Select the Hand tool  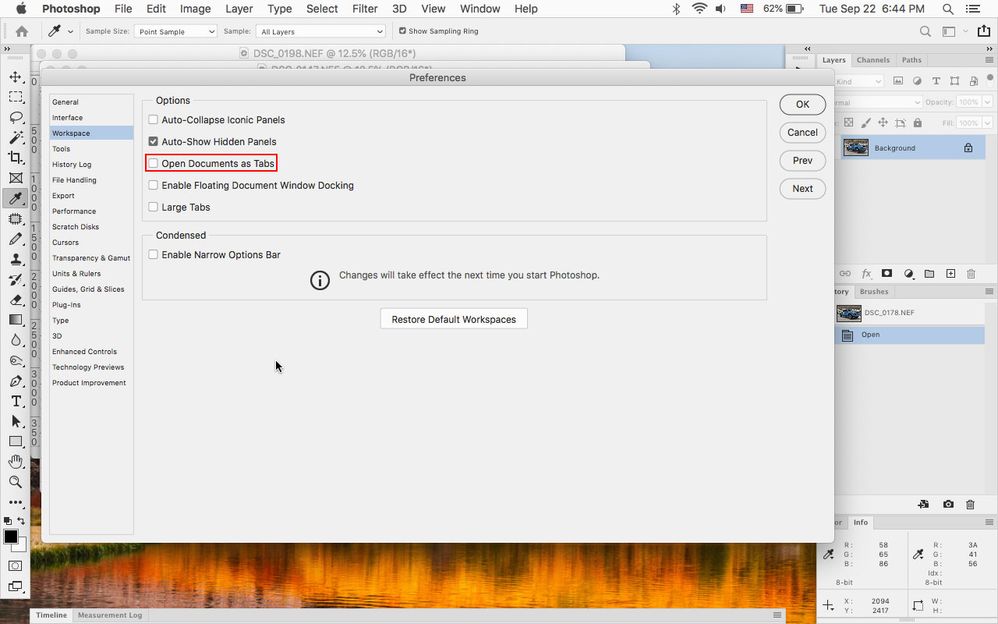click(x=15, y=462)
